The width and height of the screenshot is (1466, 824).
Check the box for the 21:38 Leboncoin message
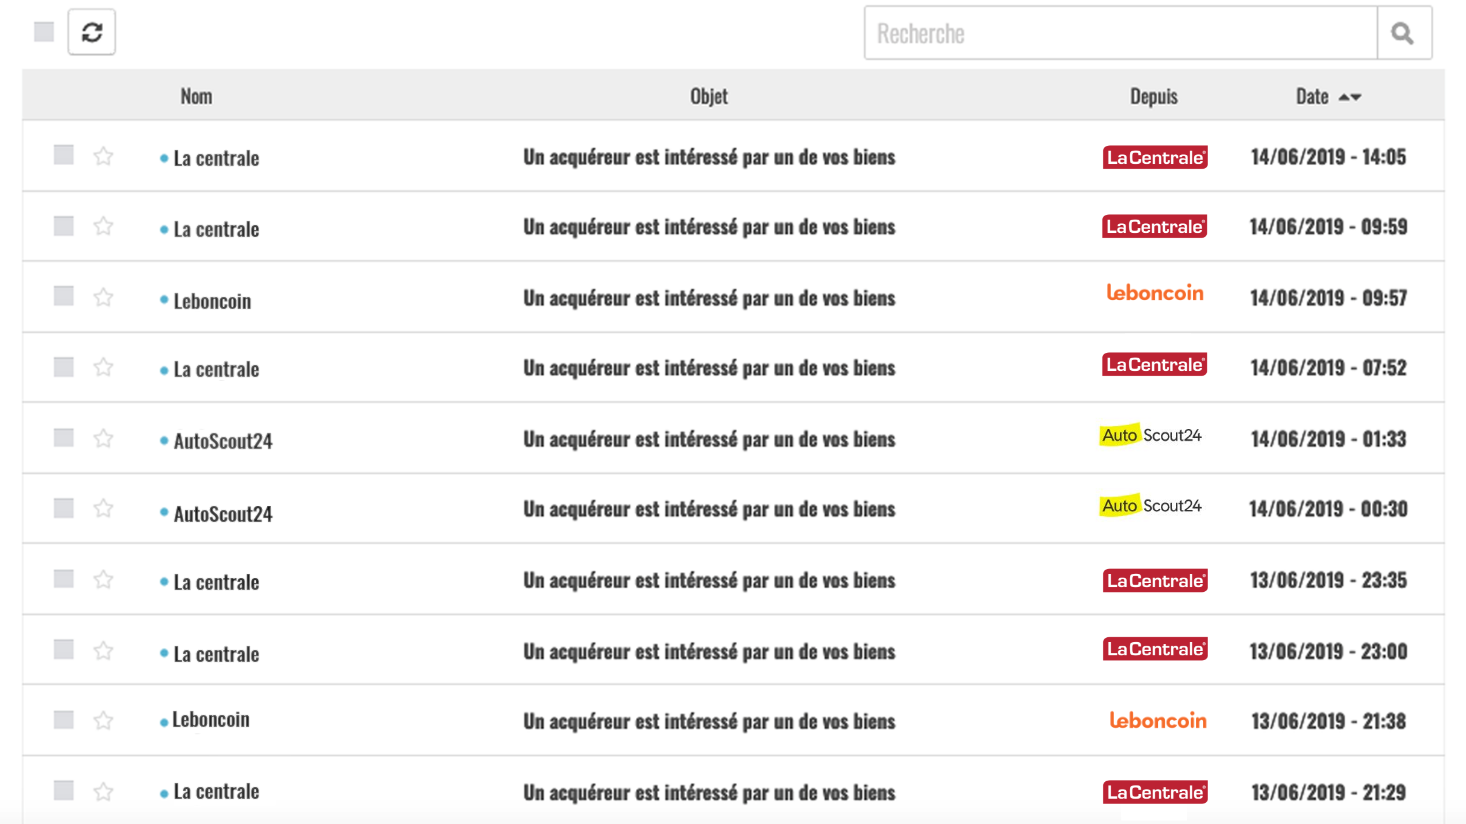(x=64, y=720)
